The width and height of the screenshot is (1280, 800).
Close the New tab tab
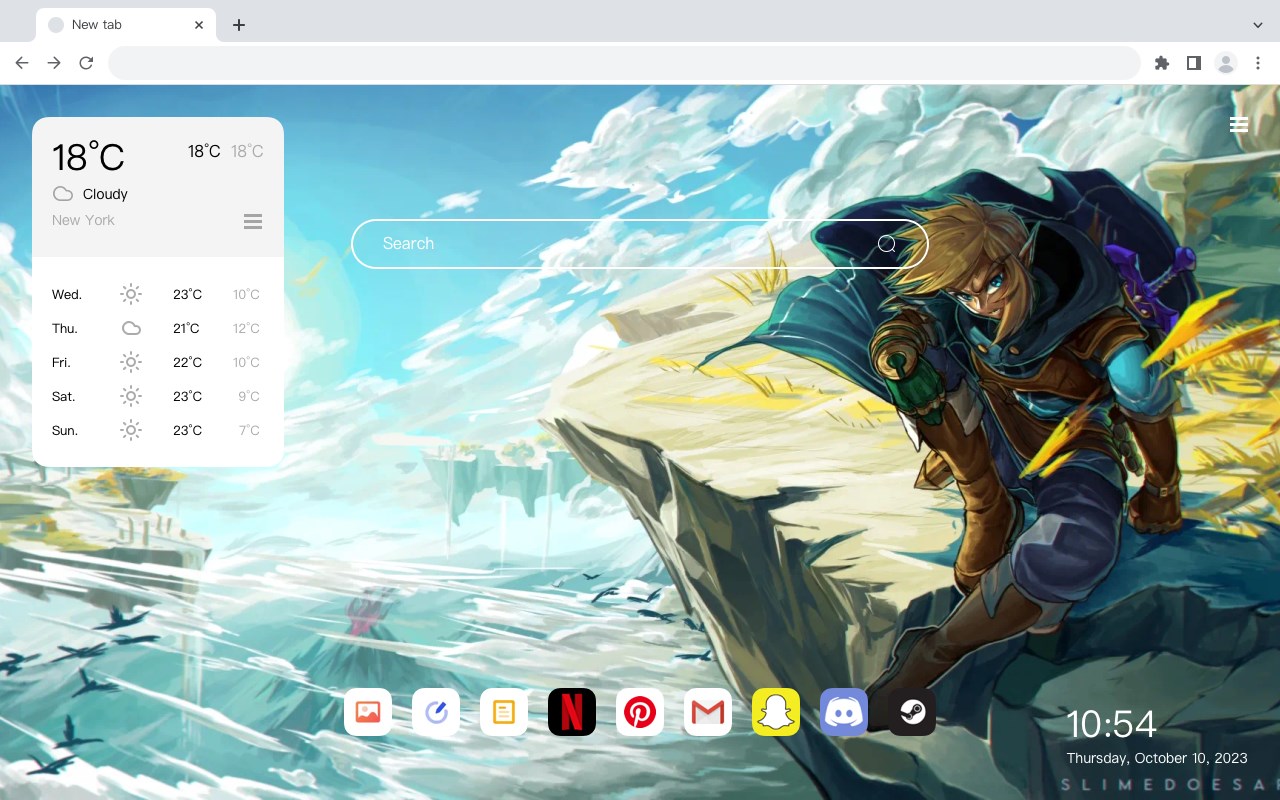coord(199,25)
